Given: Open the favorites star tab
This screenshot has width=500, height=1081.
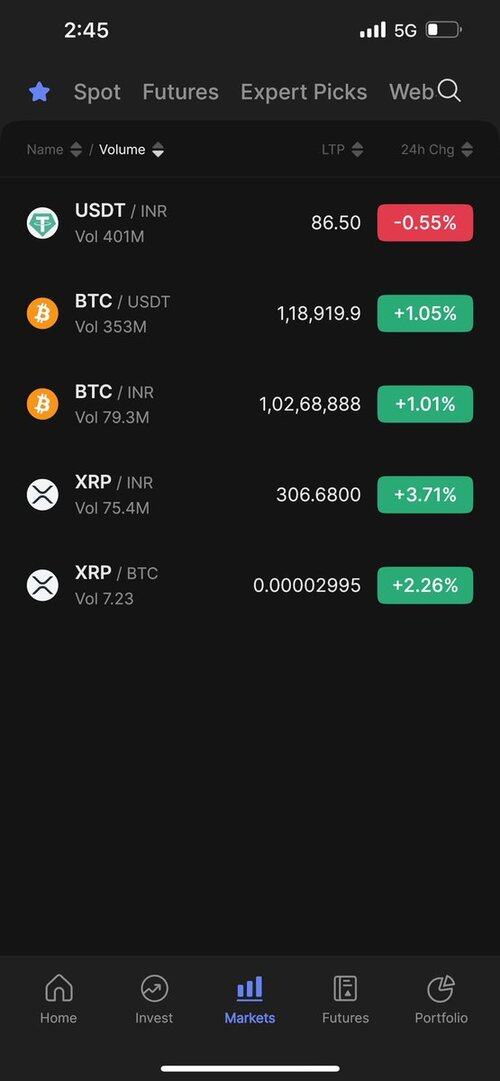Looking at the screenshot, I should (39, 92).
